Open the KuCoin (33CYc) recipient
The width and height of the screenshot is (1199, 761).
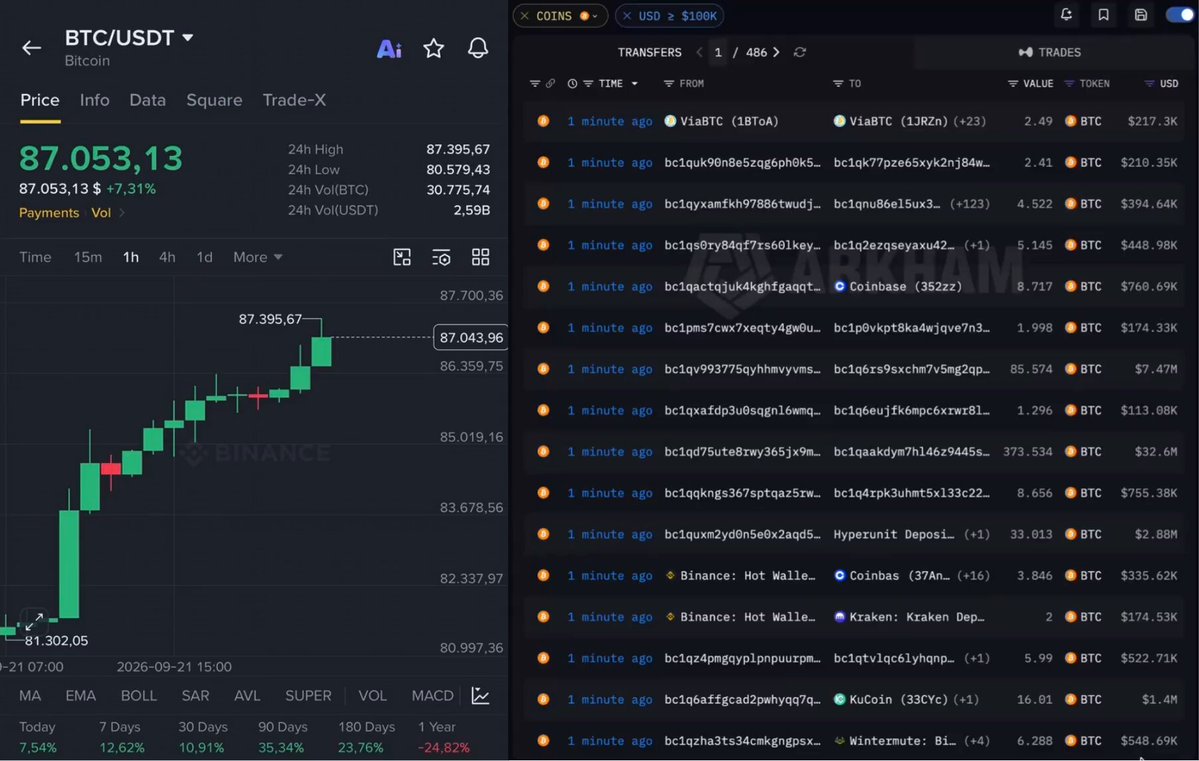(891, 699)
